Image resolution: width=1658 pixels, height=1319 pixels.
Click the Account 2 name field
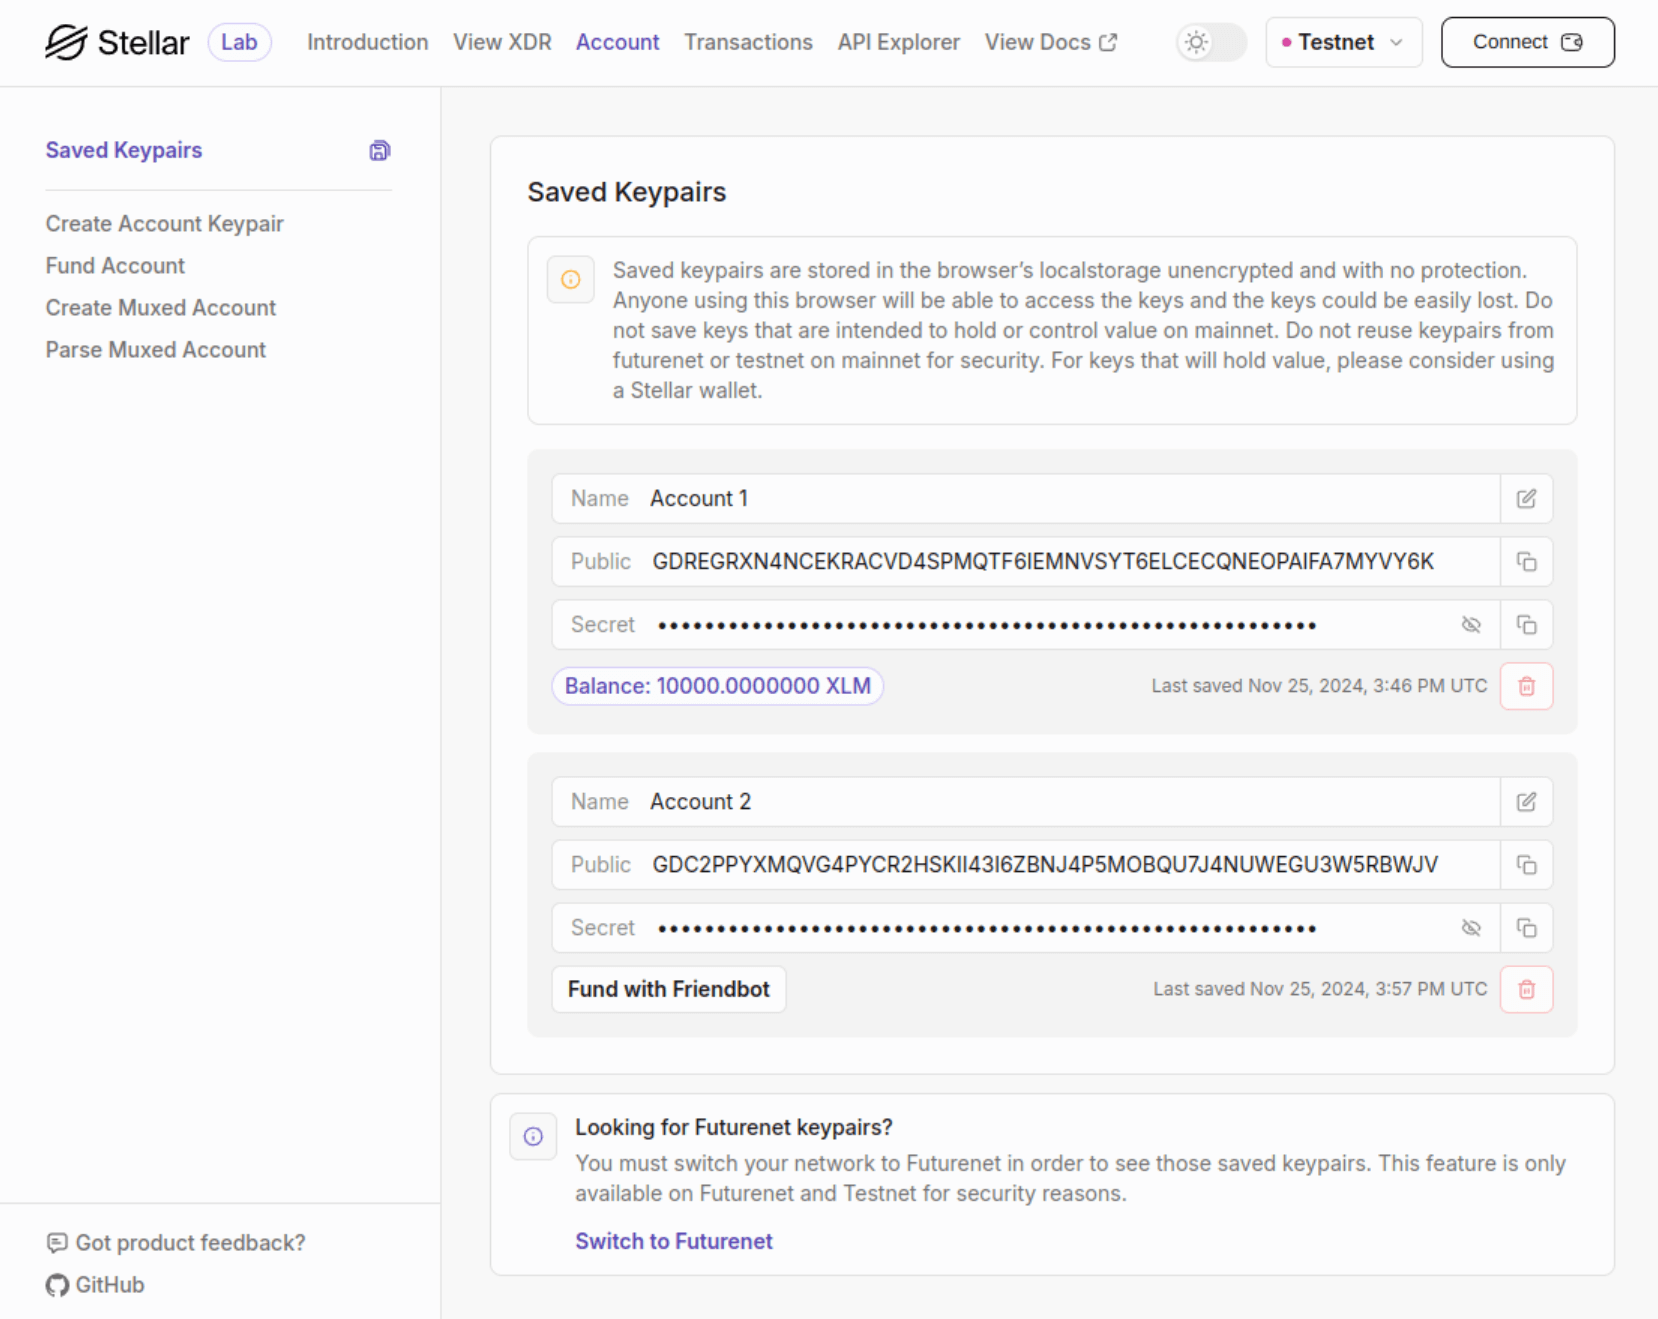point(1025,802)
